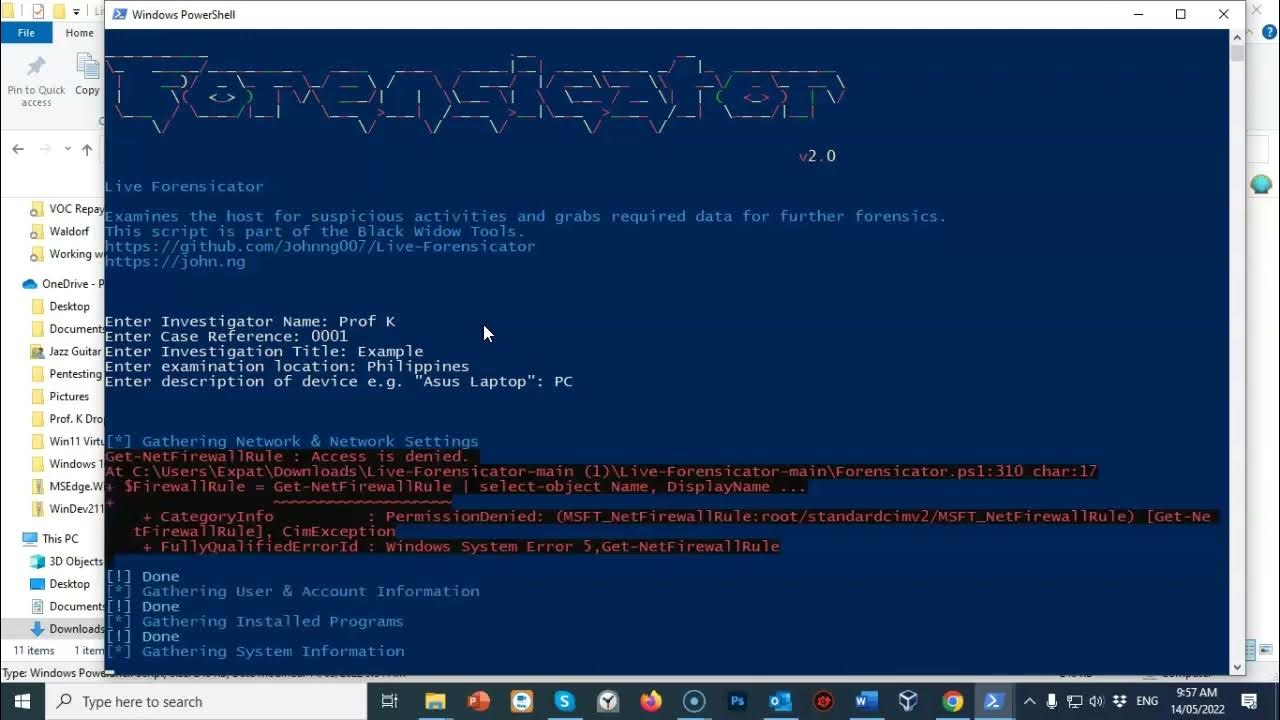Viewport: 1280px width, 720px height.
Task: Select MSEdge.W file in sidebar
Action: pyautogui.click(x=67, y=486)
